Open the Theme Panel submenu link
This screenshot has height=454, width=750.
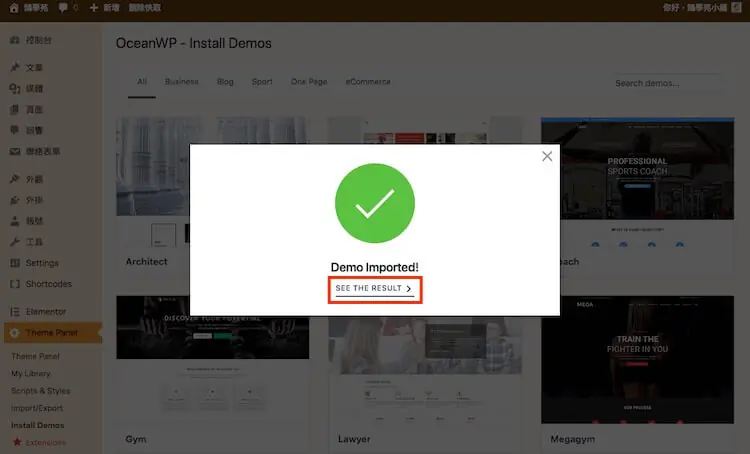point(35,356)
